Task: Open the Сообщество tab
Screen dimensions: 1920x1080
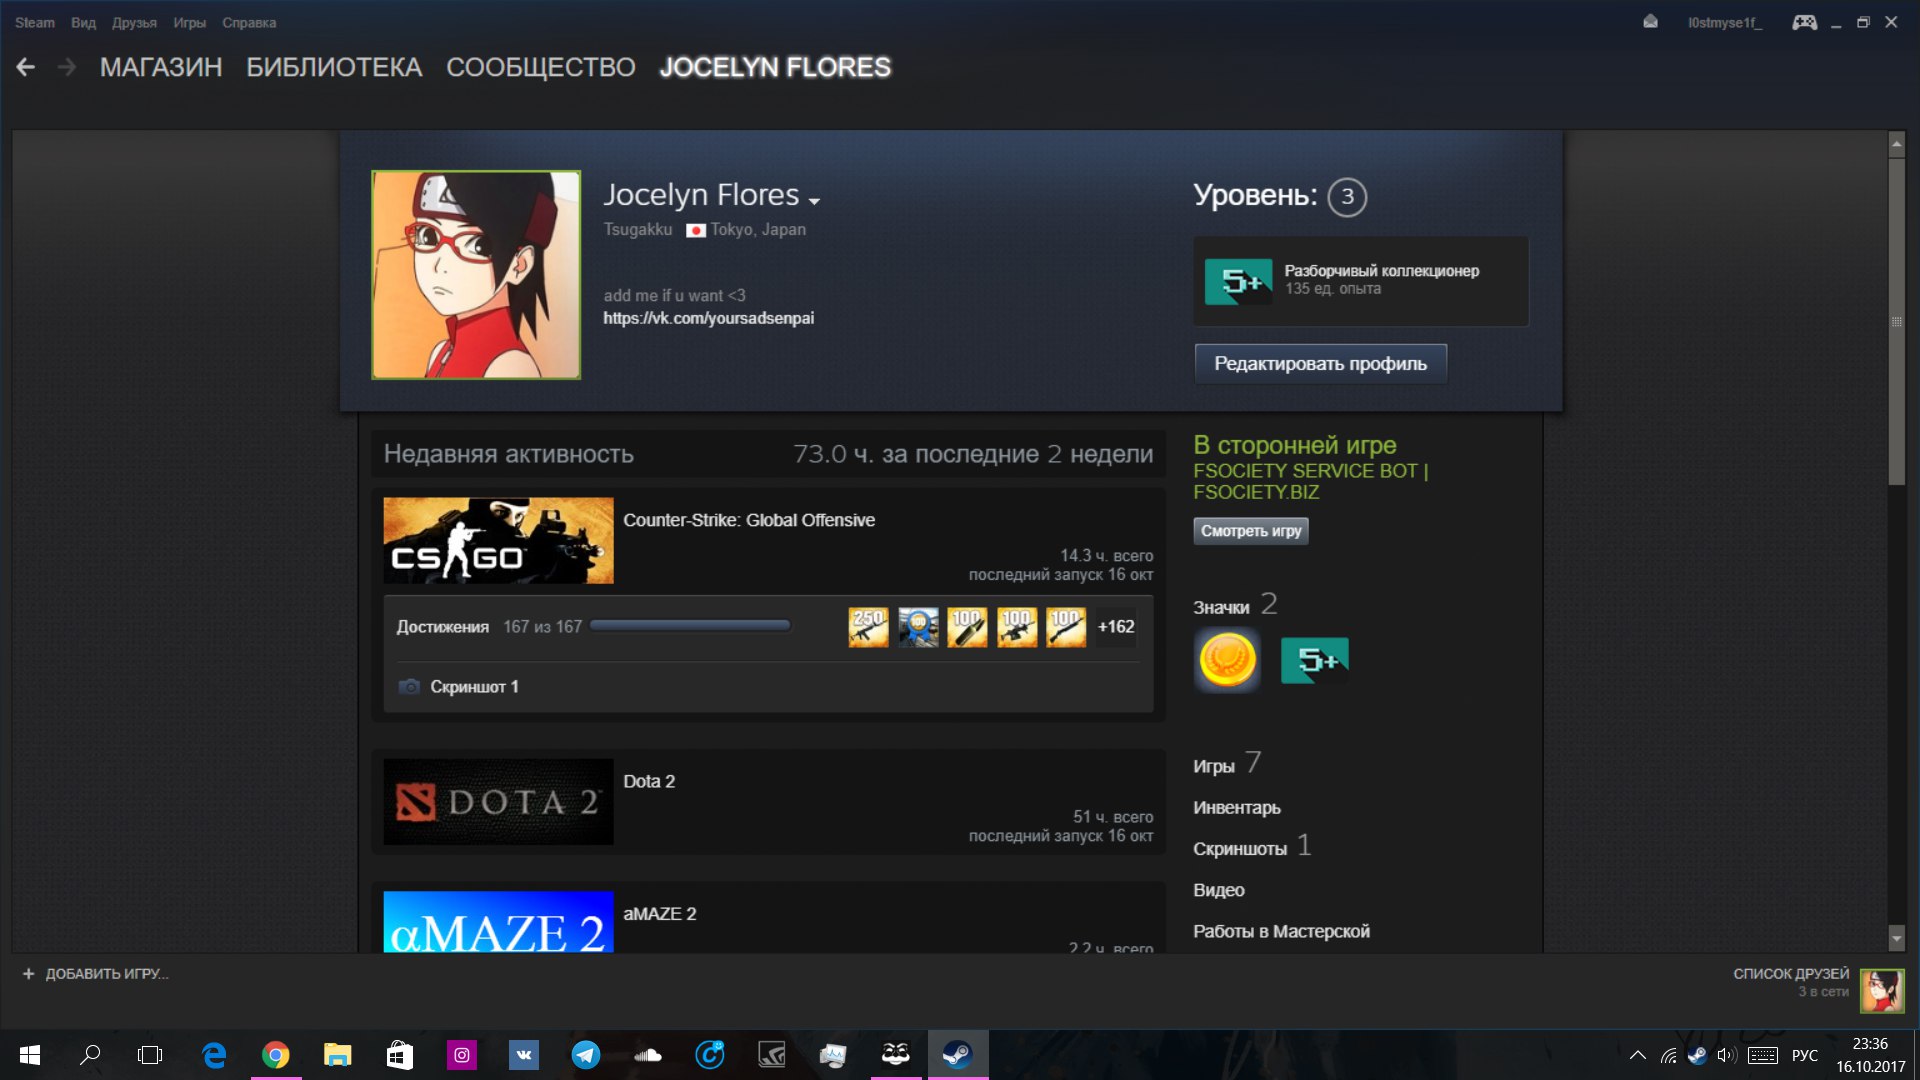Action: click(x=541, y=67)
